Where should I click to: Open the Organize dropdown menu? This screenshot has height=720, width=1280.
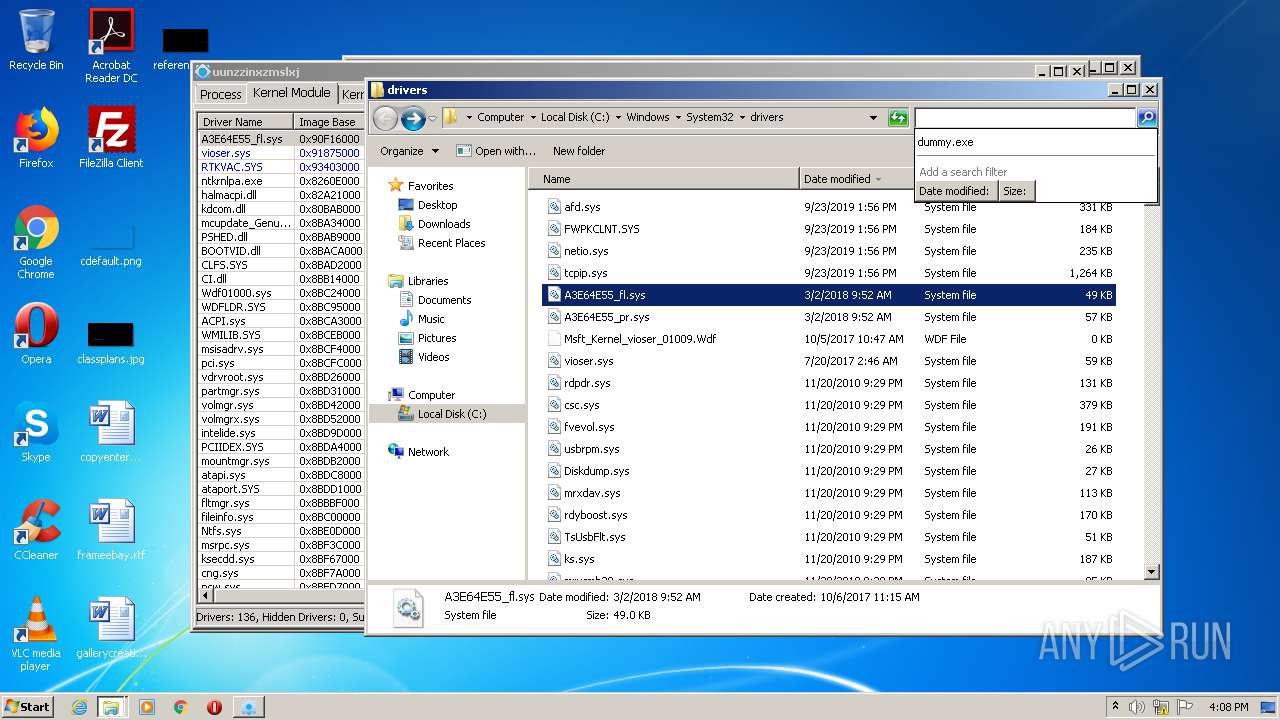409,151
